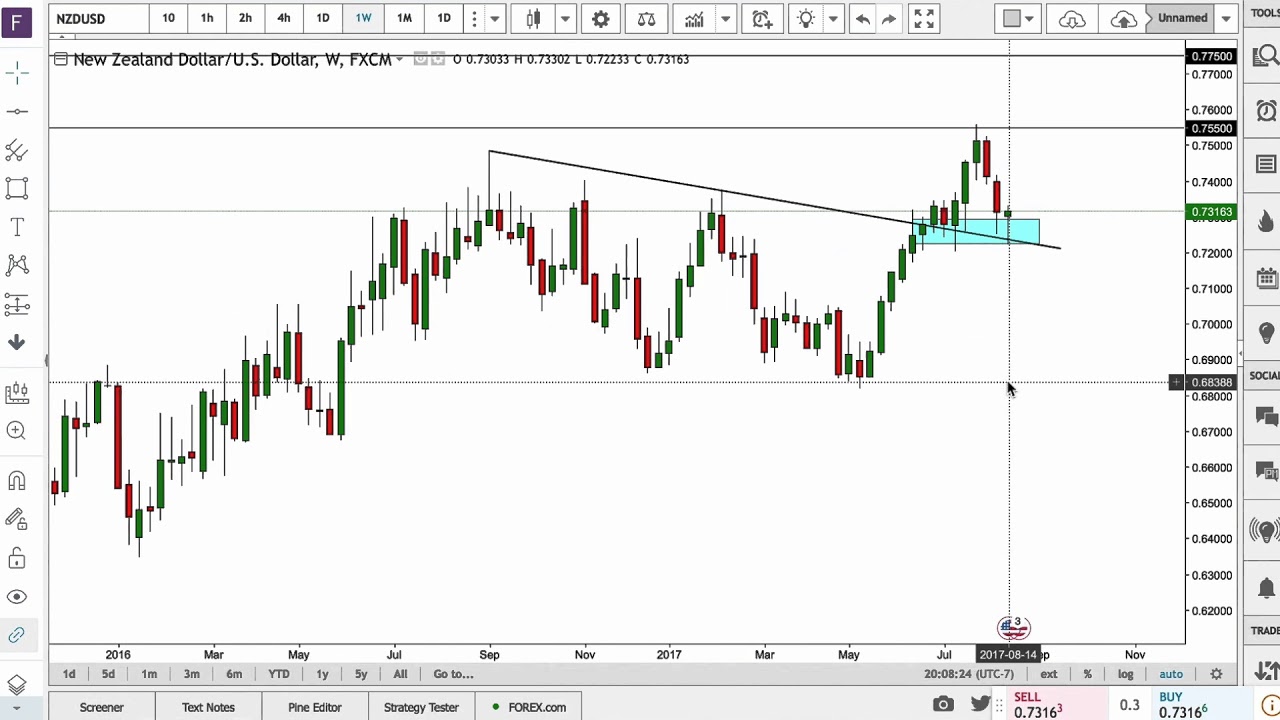The height and width of the screenshot is (720, 1280).
Task: Click the SELL 0.7316 button
Action: [1055, 705]
